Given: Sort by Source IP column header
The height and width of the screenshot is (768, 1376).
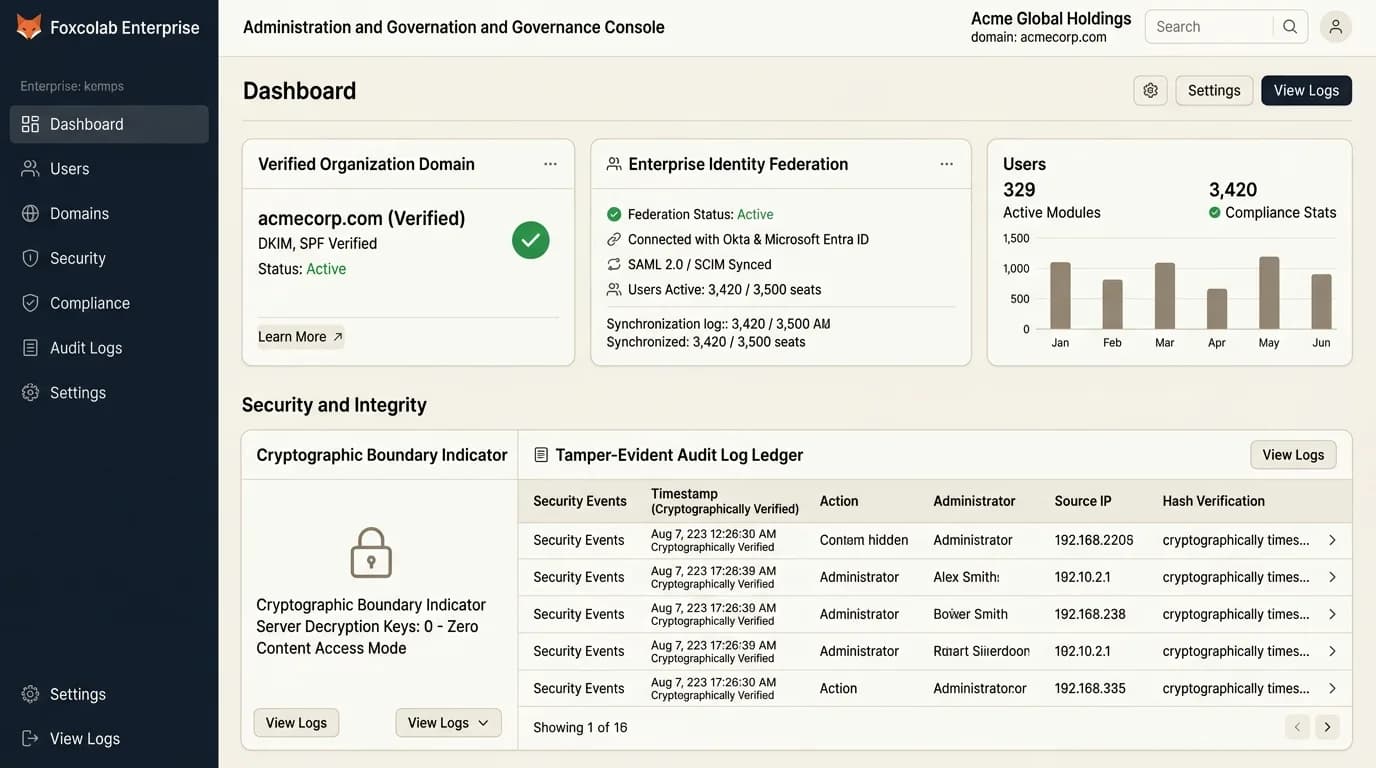Looking at the screenshot, I should coord(1083,501).
